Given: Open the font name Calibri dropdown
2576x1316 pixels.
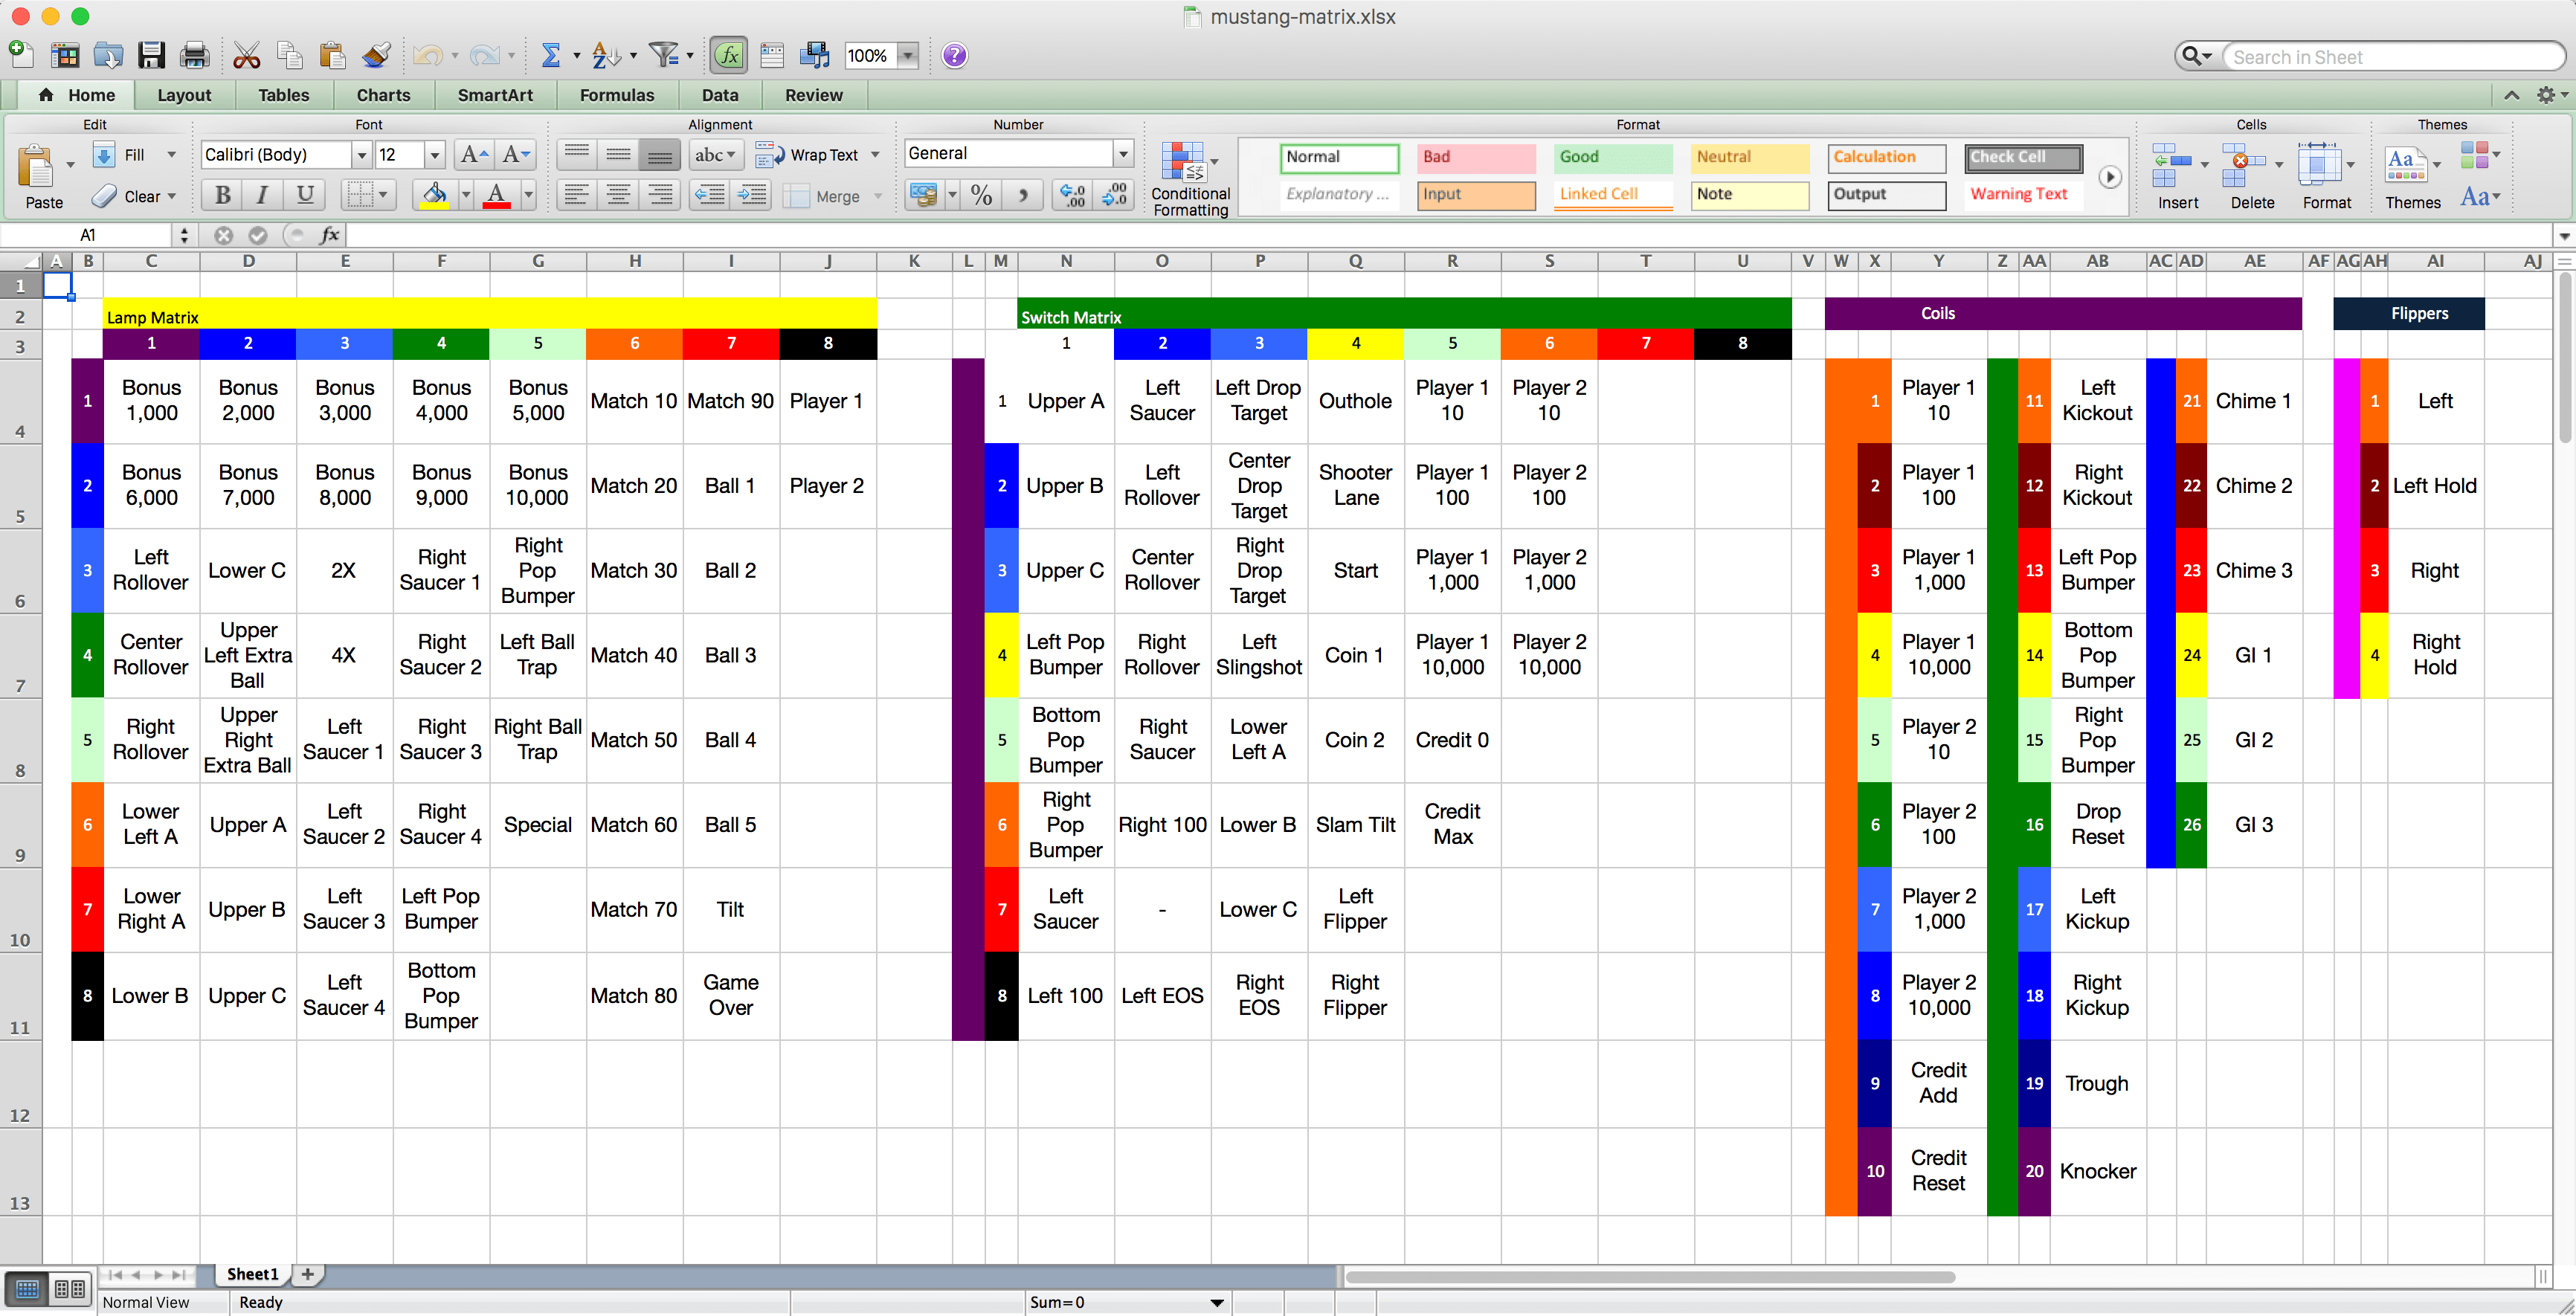Looking at the screenshot, I should [x=361, y=155].
